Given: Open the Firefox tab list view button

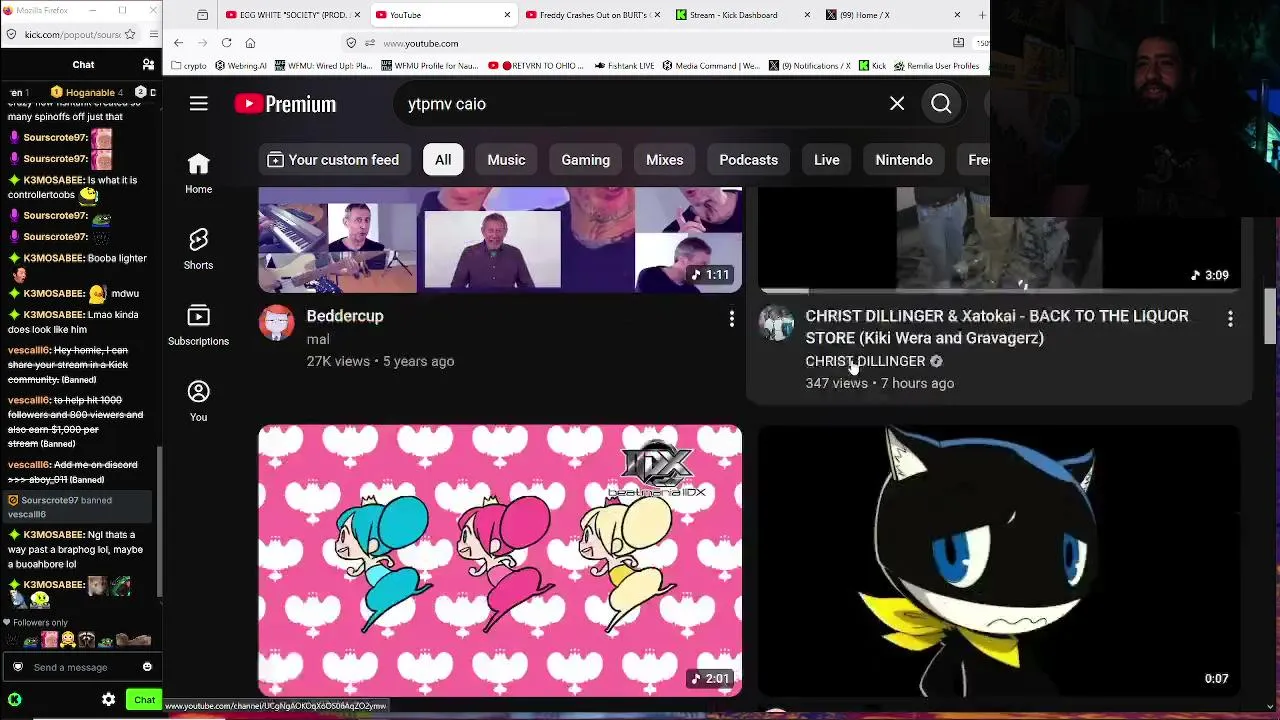Looking at the screenshot, I should [x=202, y=15].
